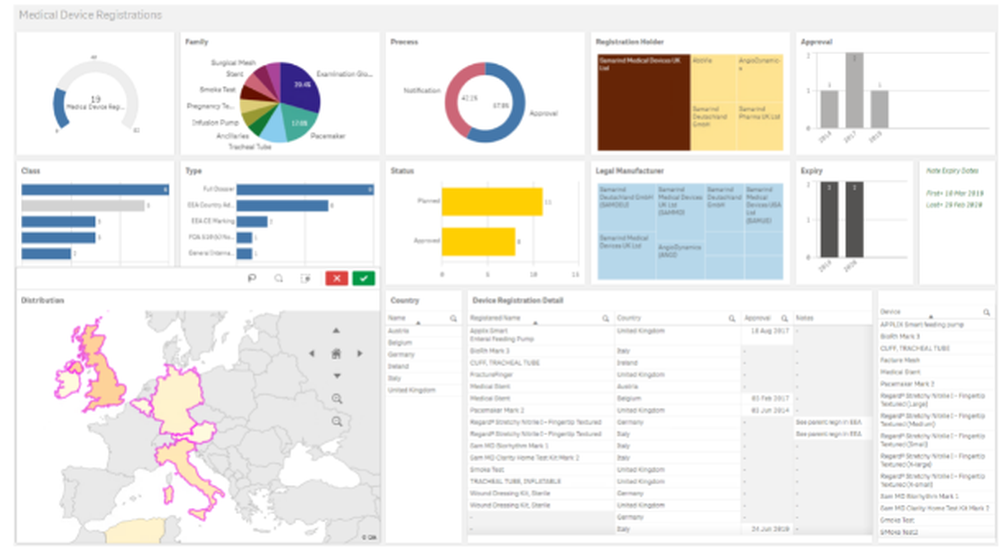This screenshot has width=1000, height=559.
Task: Select the brown Samarind Medical Devices UK treemap block
Action: coord(643,102)
